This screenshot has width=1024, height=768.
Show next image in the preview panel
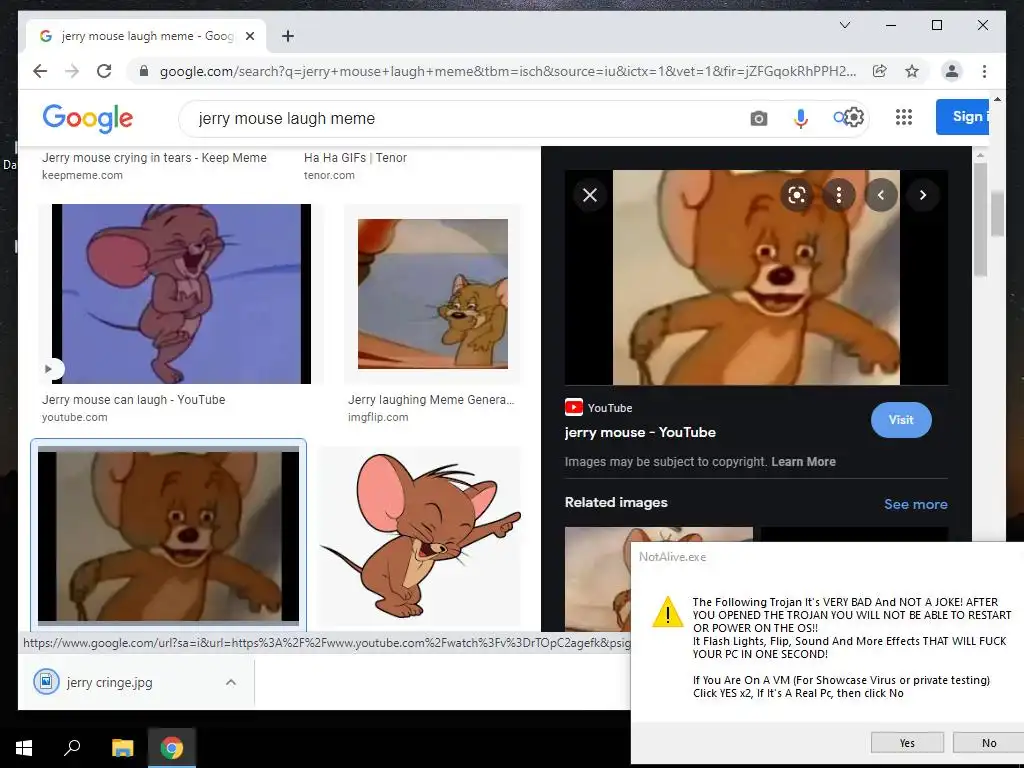coord(923,195)
